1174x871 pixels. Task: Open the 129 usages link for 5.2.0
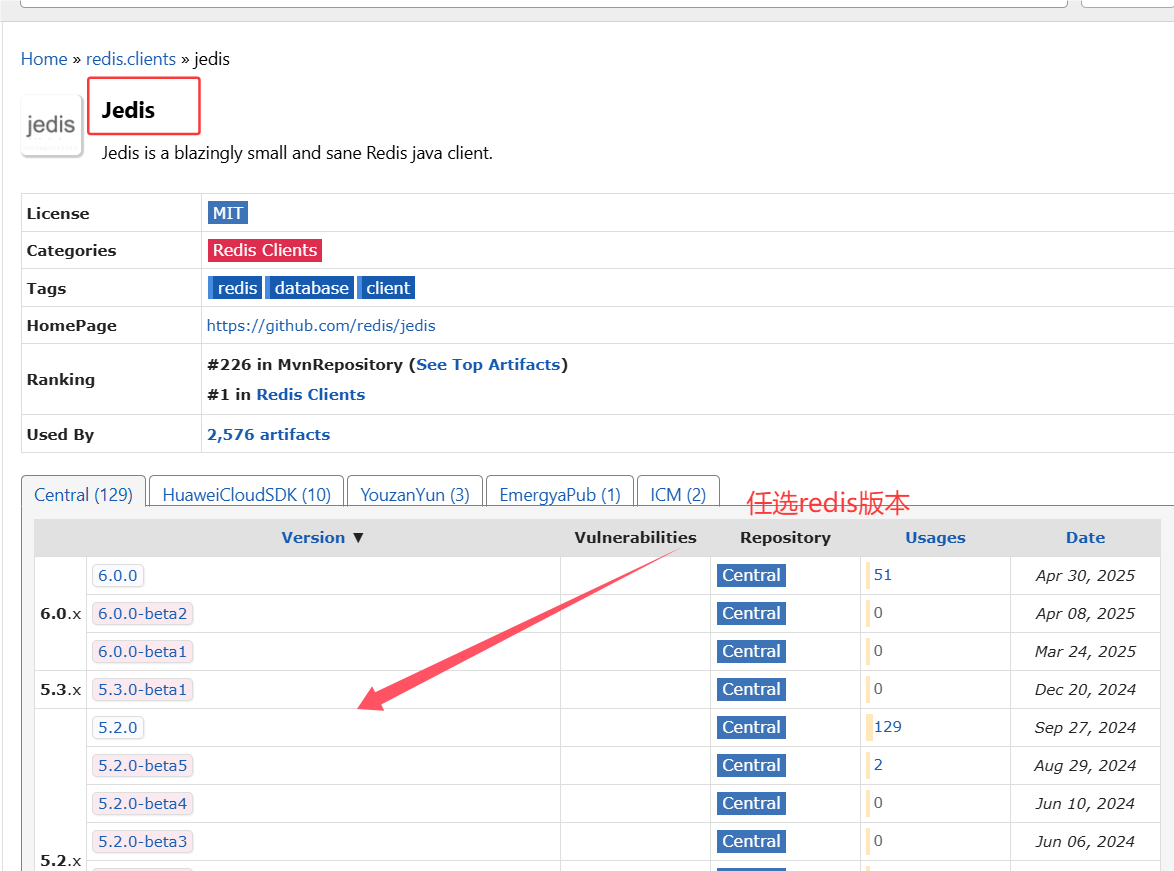click(887, 727)
